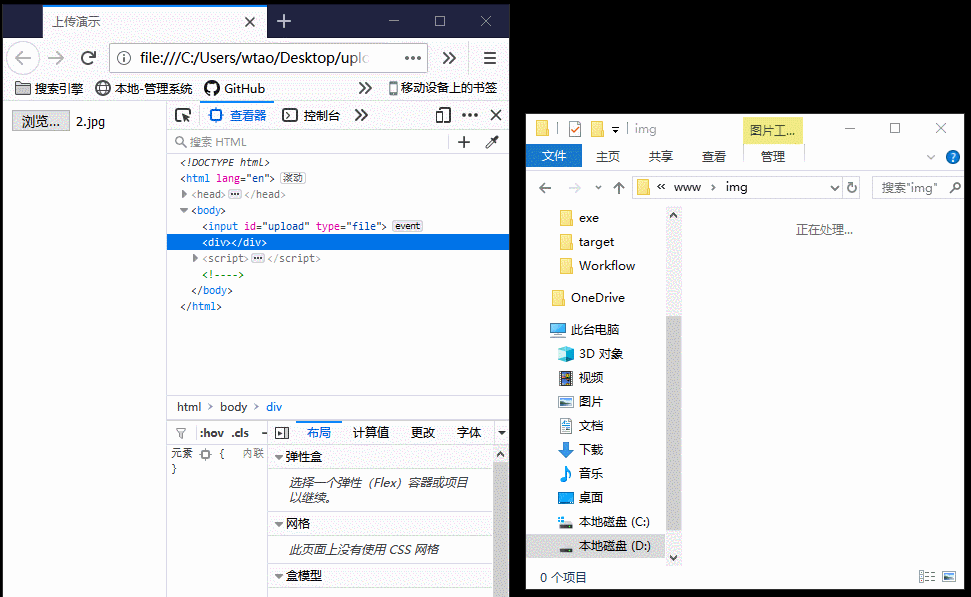The image size is (971, 597).
Task: Click the 滚动 badge on html element
Action: point(293,178)
